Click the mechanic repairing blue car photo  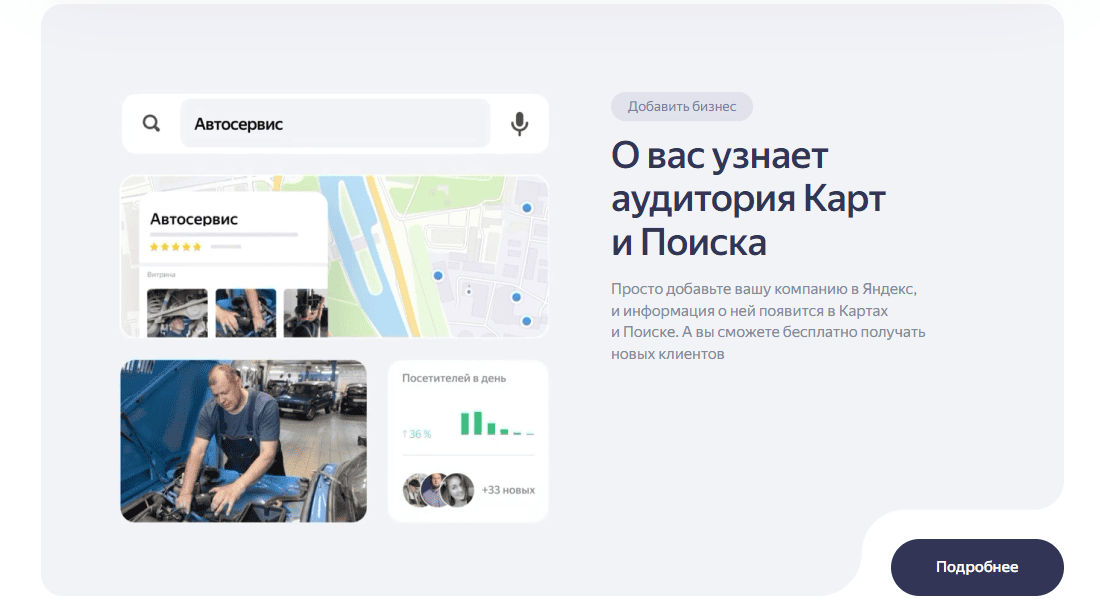243,441
